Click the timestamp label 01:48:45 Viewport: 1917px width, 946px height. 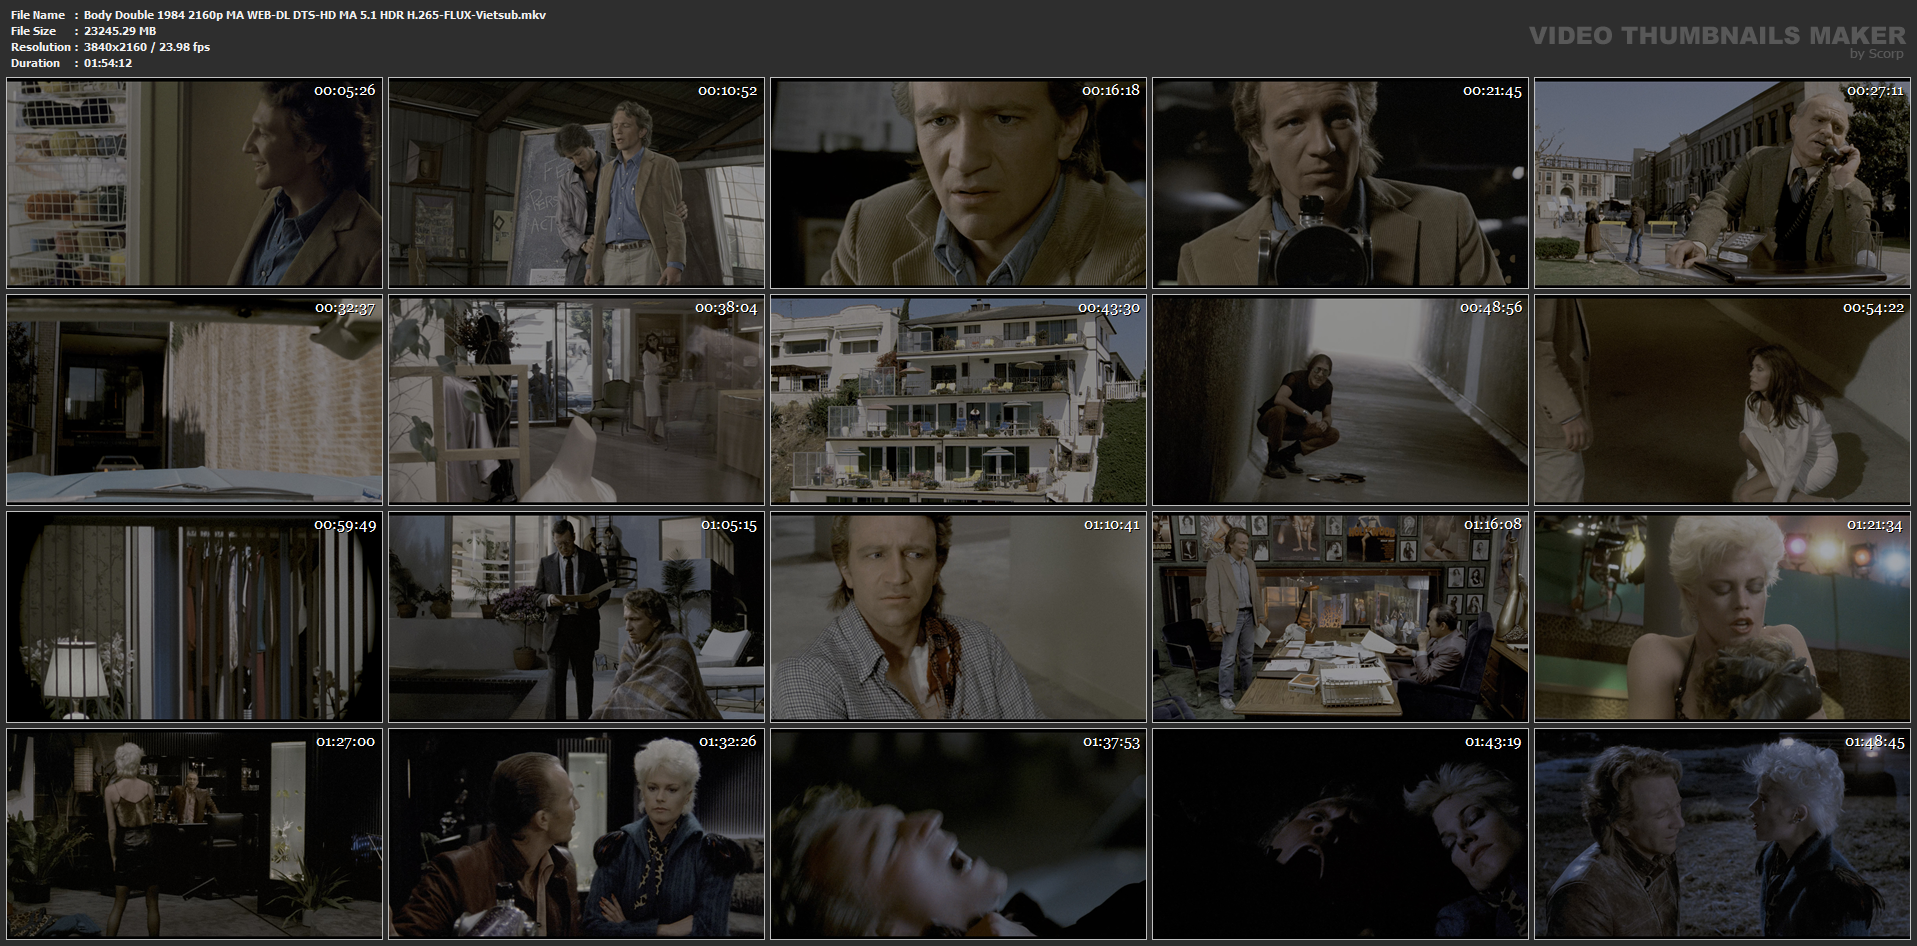[1874, 742]
